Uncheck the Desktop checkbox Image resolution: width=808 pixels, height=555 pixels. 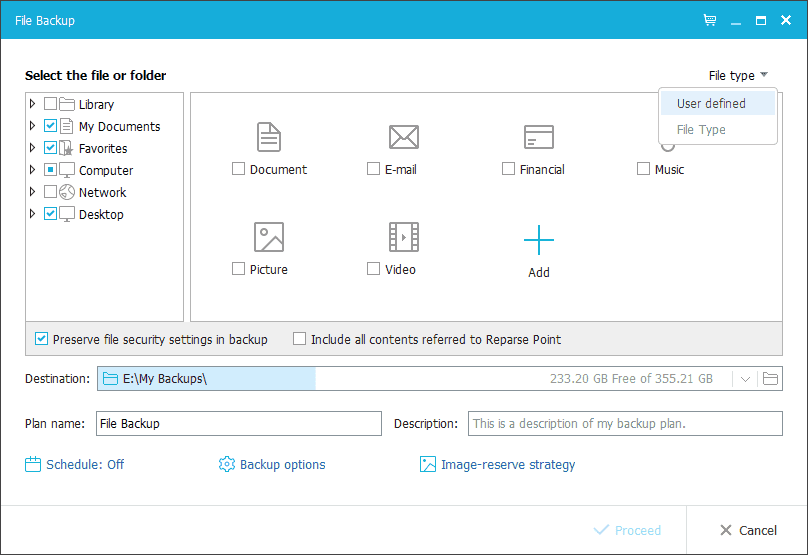[x=50, y=213]
